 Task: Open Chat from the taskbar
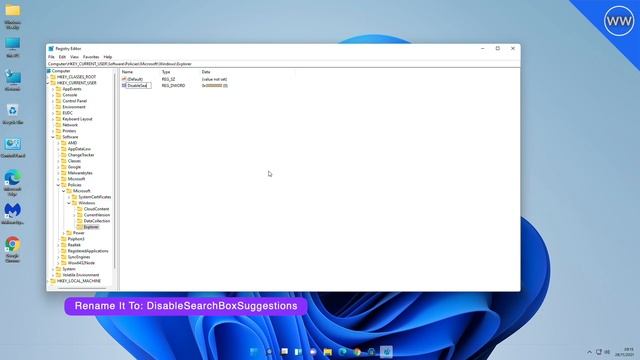(x=313, y=352)
